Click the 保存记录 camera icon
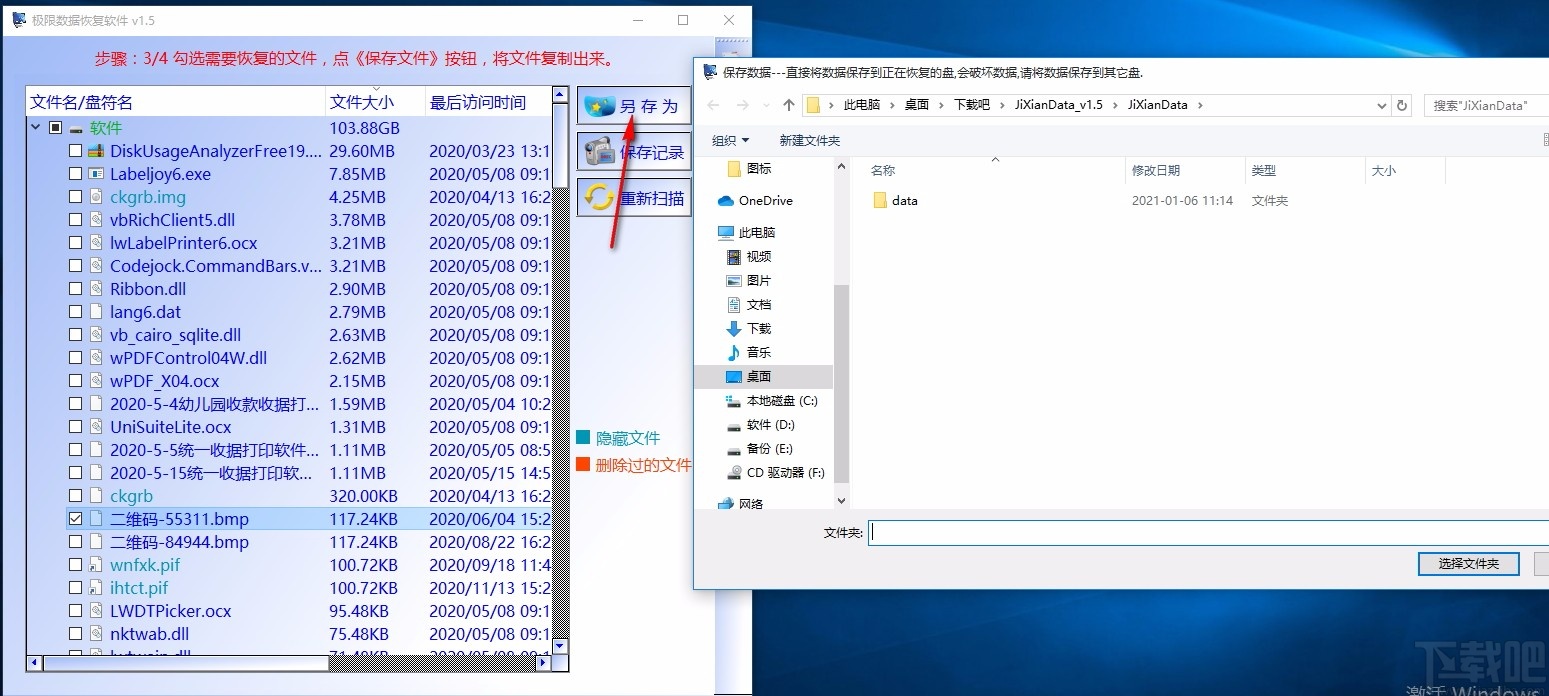 pyautogui.click(x=601, y=152)
